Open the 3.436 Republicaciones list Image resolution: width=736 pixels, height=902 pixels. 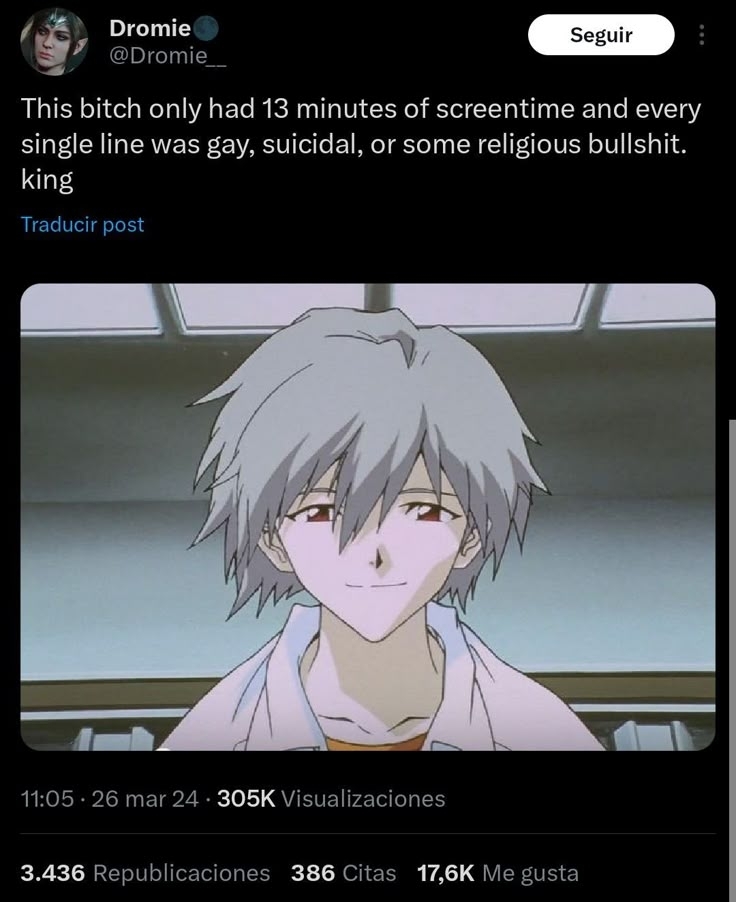point(145,873)
